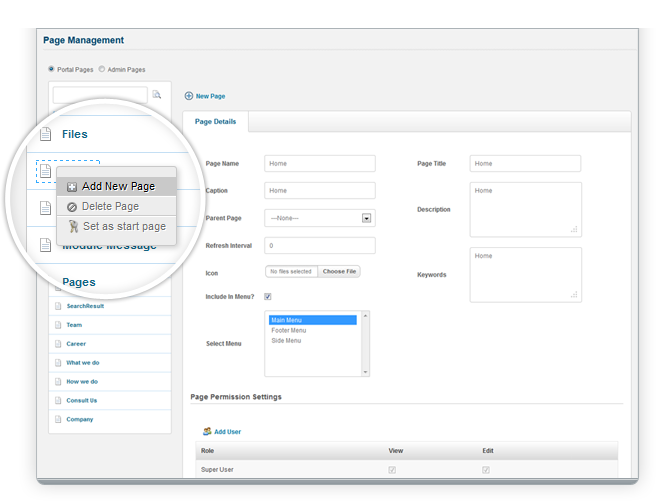Click the page icon beside Team
656x501 pixels.
point(58,325)
